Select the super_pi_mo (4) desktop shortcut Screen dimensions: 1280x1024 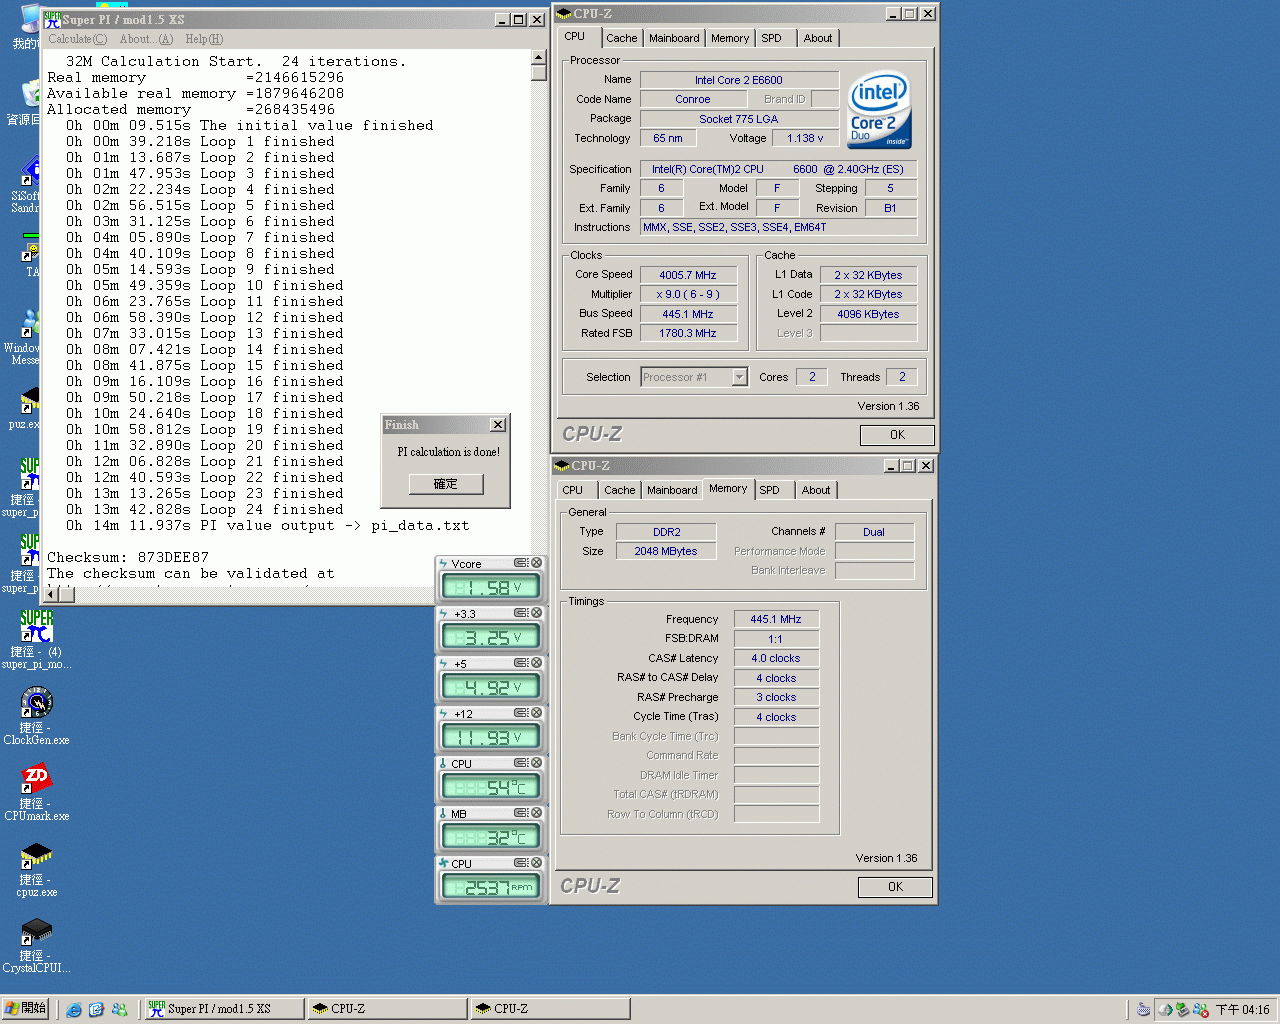(36, 640)
